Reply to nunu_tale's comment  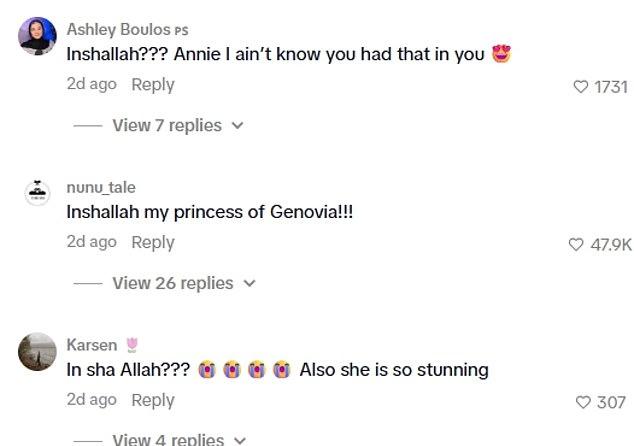click(x=153, y=242)
